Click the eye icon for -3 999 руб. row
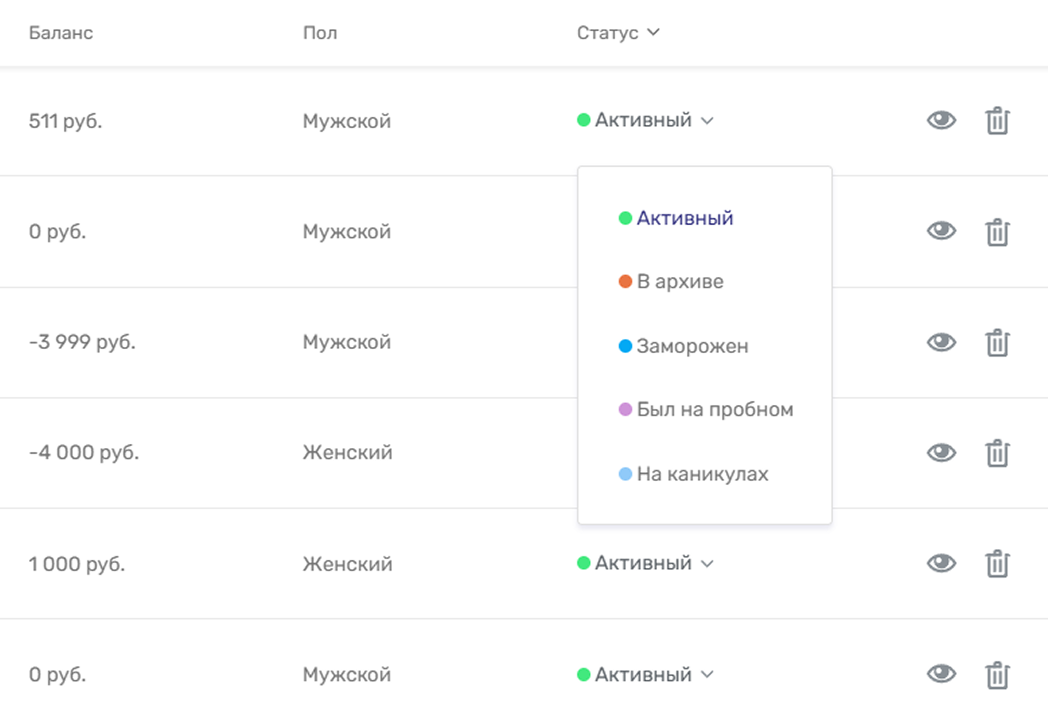The height and width of the screenshot is (728, 1048). (x=941, y=342)
